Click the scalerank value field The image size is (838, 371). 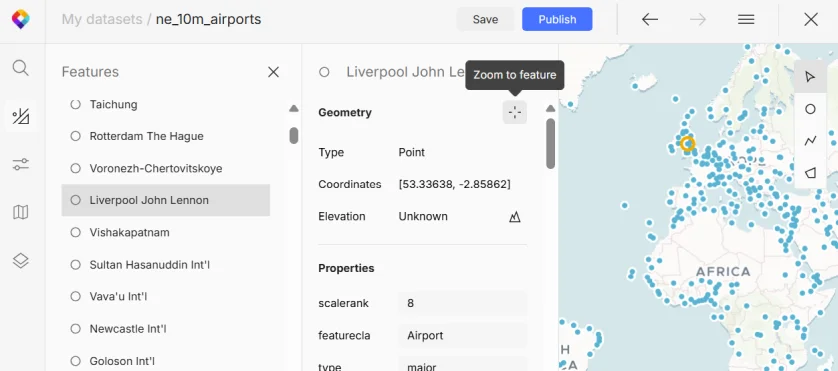click(462, 303)
